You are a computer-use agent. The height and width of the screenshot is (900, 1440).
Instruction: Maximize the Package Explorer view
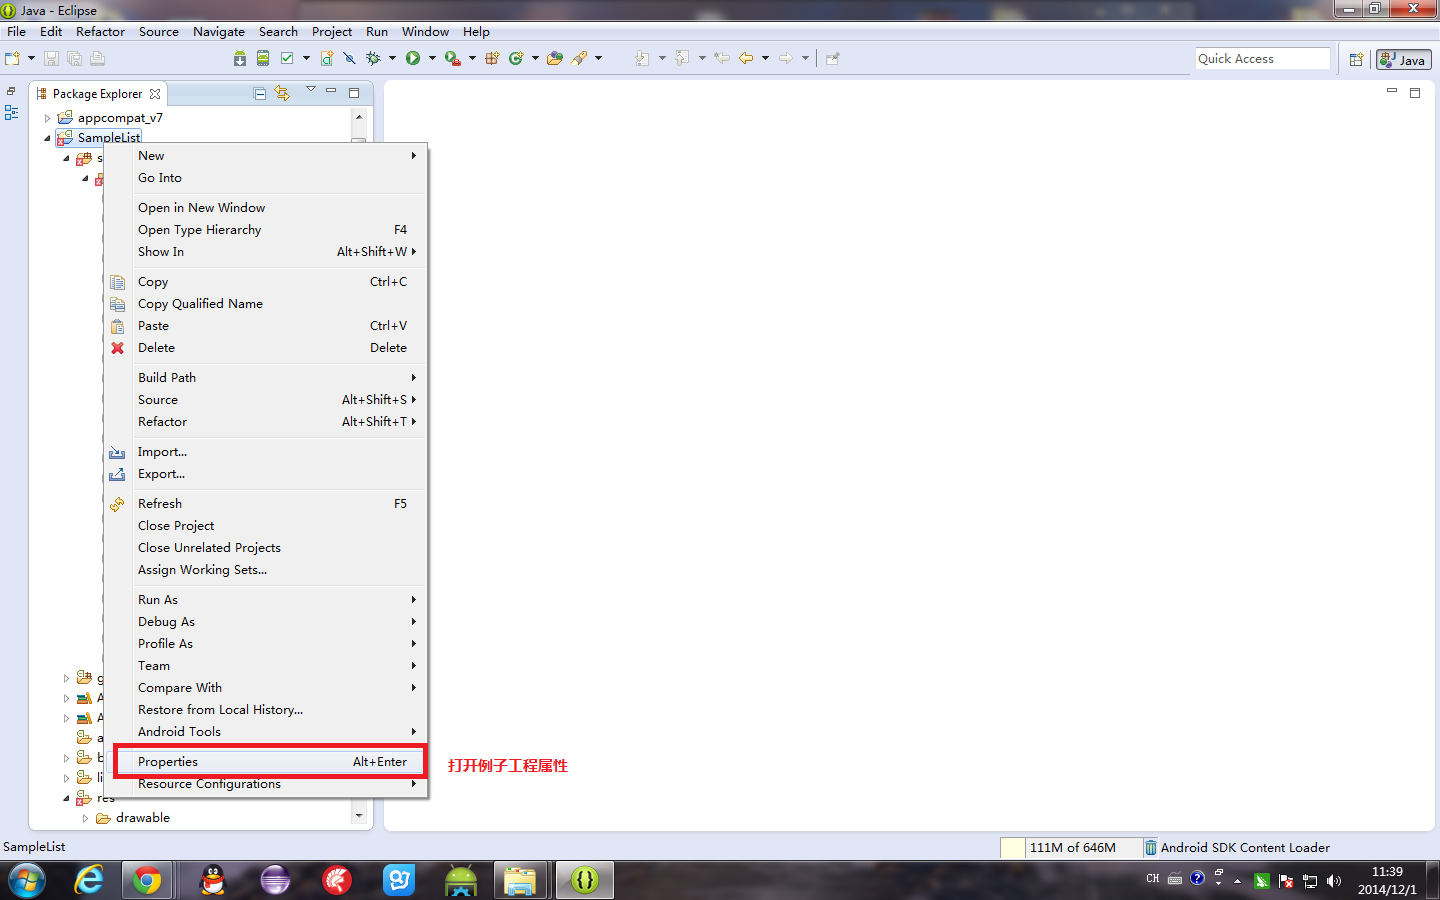pos(354,92)
